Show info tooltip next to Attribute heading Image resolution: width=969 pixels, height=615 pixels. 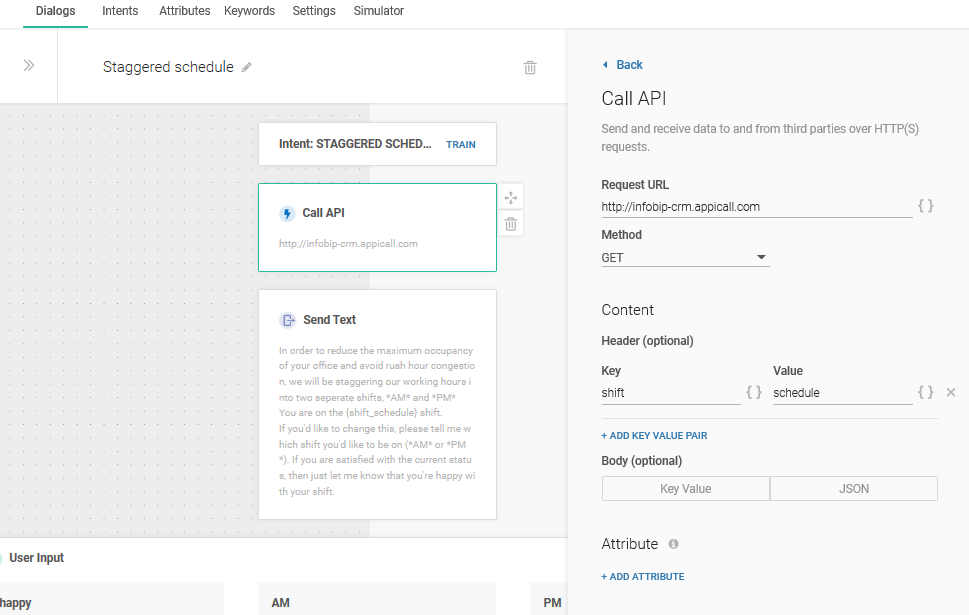tap(673, 545)
